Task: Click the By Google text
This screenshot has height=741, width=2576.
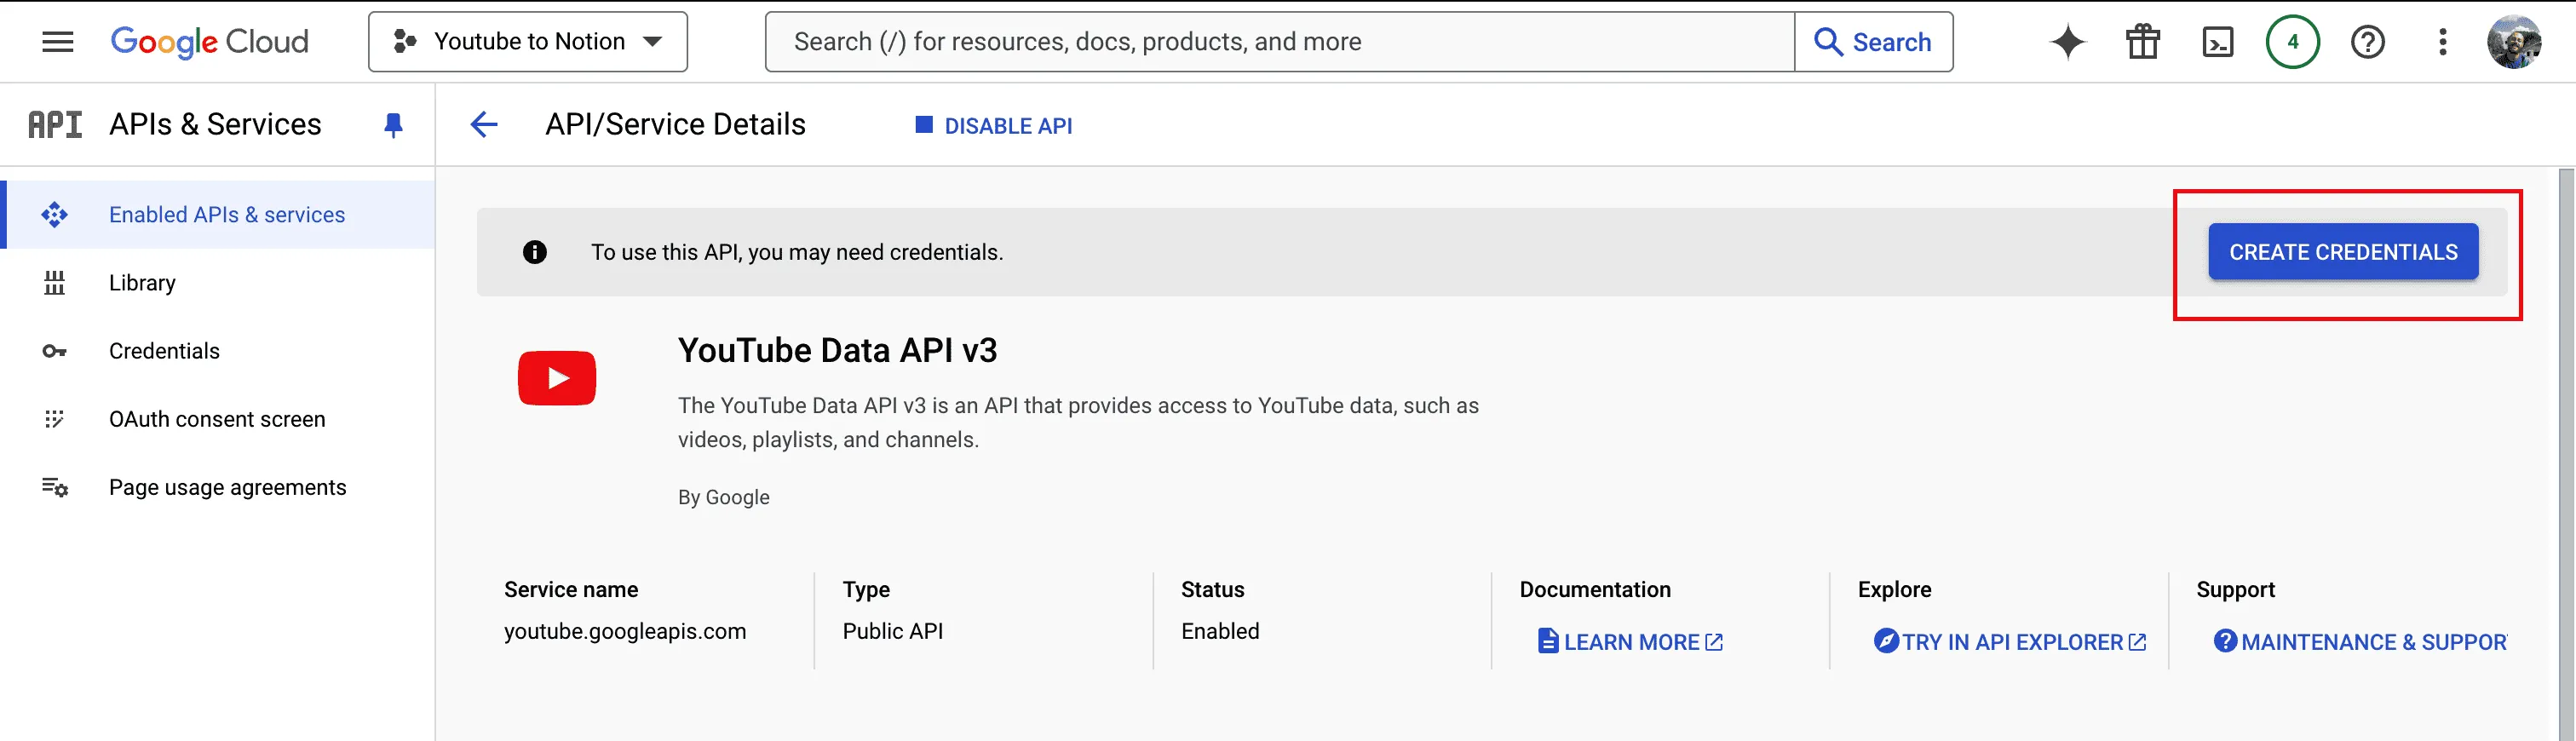Action: coord(724,497)
